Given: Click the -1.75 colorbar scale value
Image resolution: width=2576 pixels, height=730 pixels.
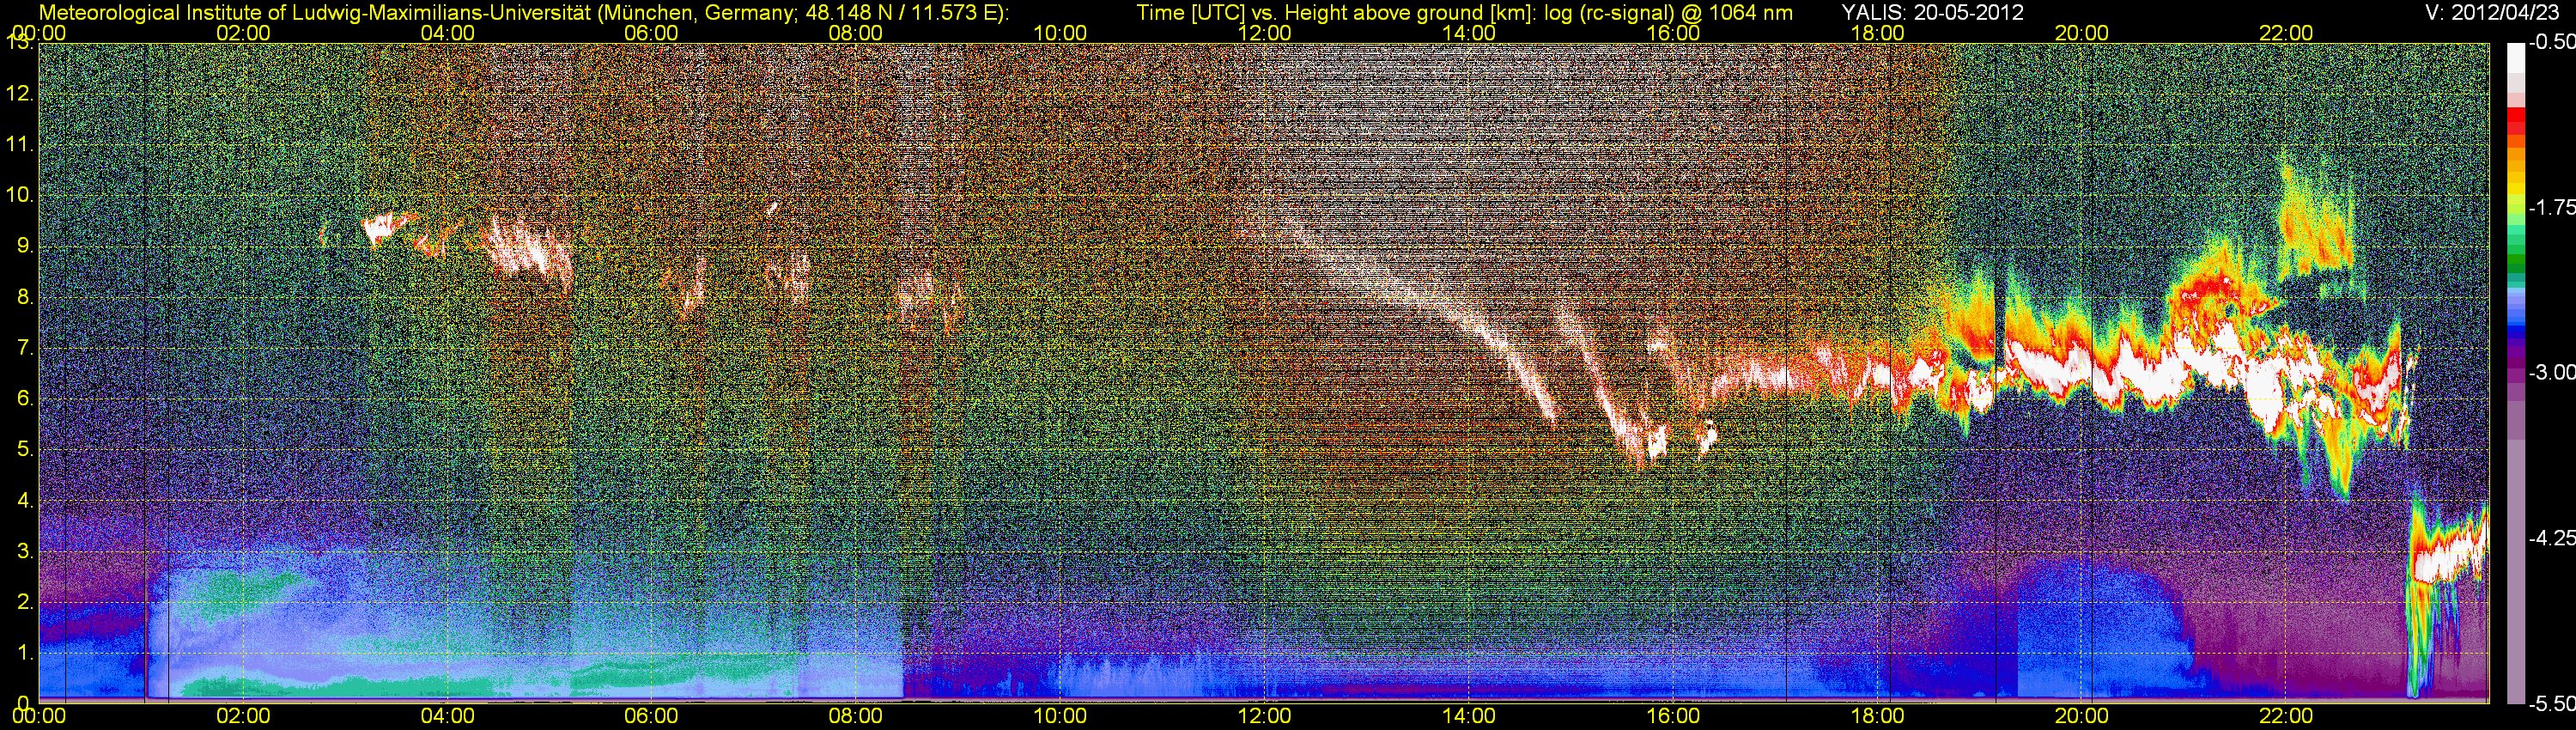Looking at the screenshot, I should click(x=2552, y=208).
